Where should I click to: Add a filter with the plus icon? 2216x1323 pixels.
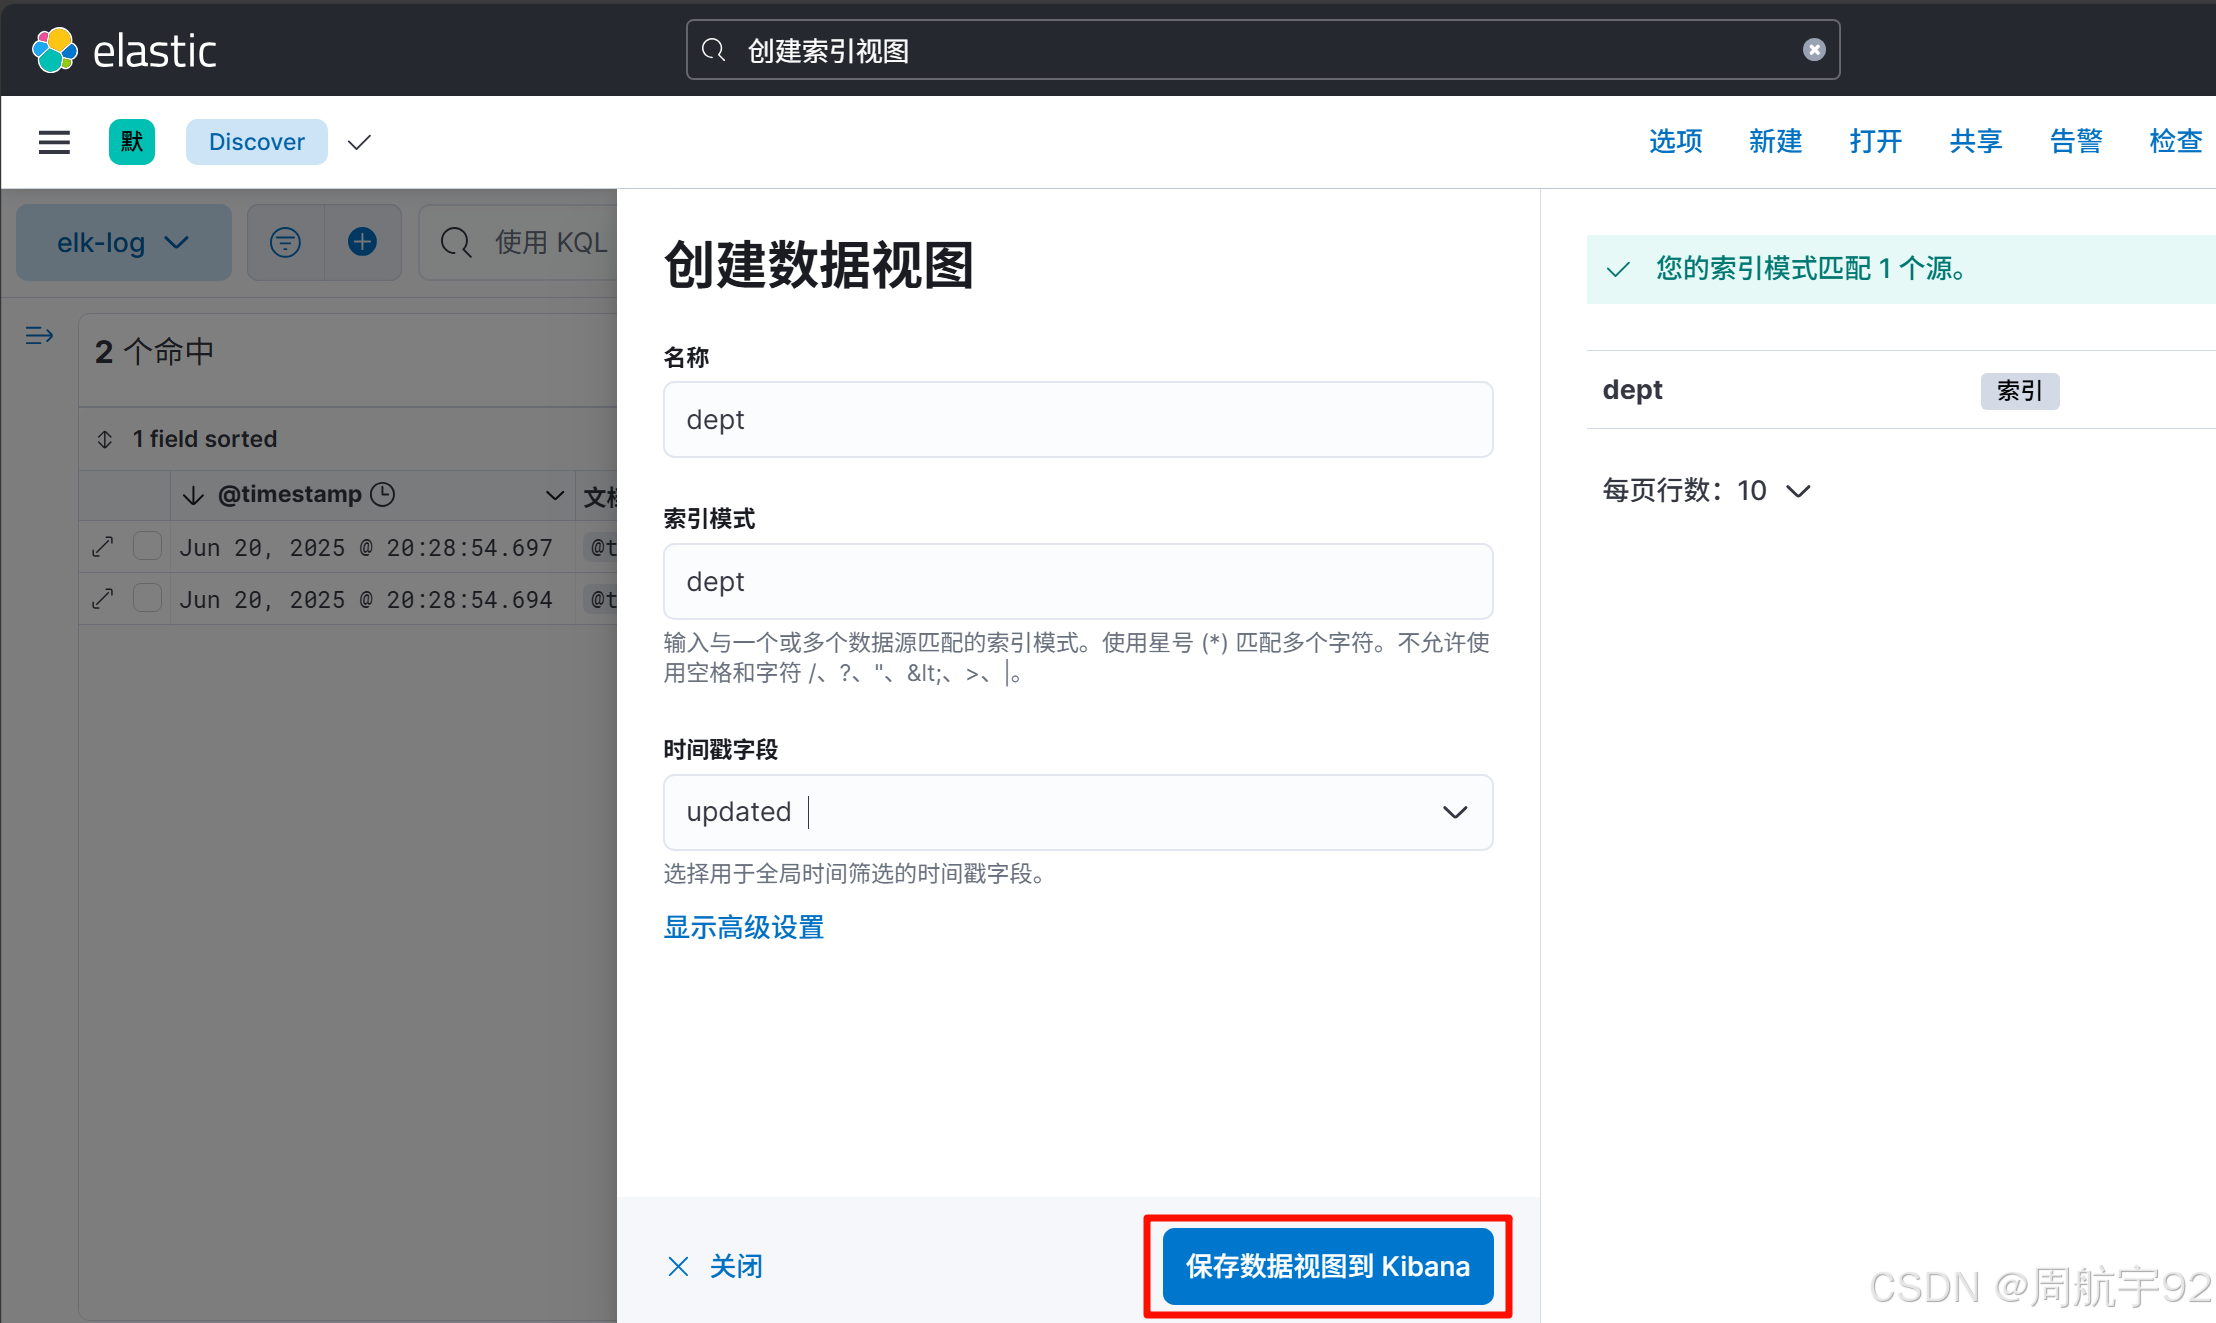(x=362, y=242)
